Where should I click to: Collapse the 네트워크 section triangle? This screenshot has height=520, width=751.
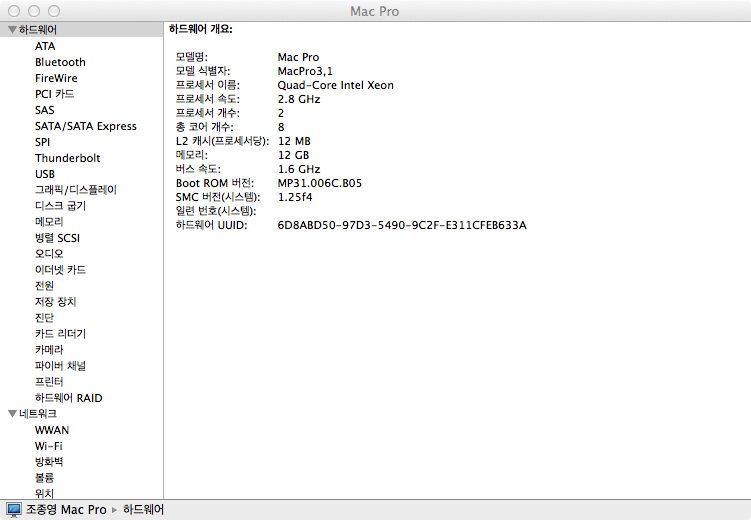[11, 414]
